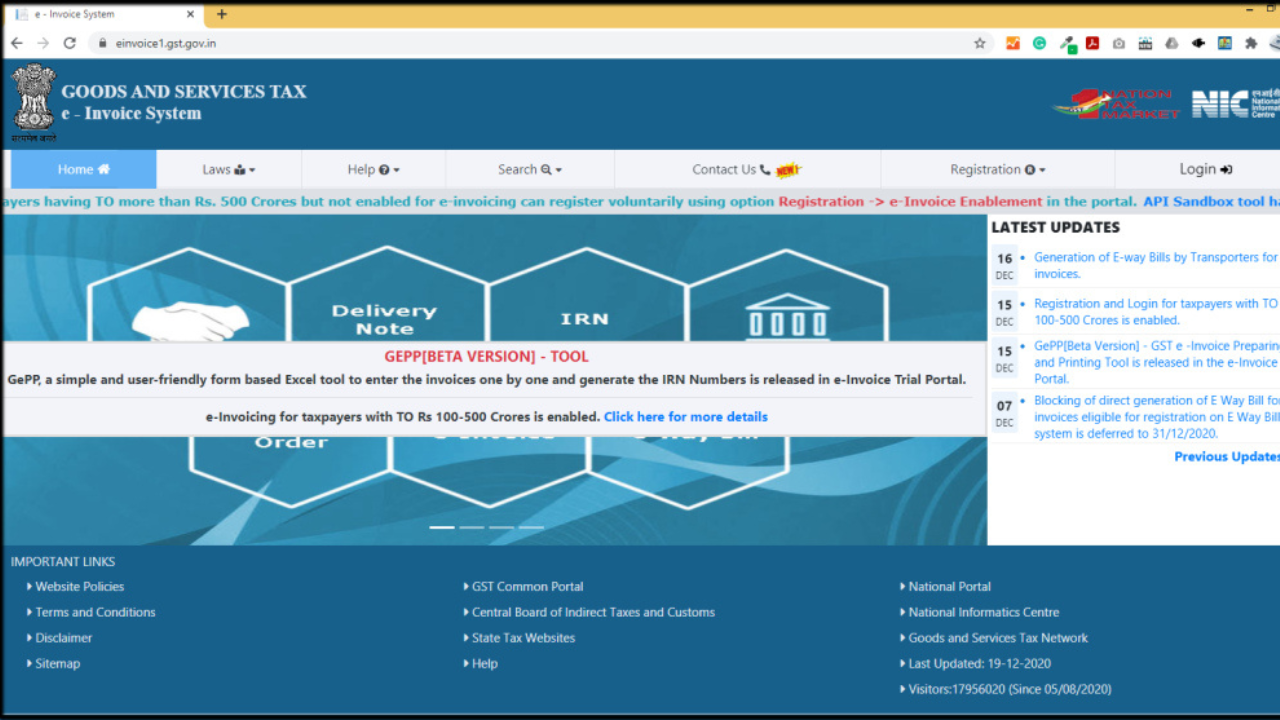Close the e - Invoice System tab

coord(188,15)
